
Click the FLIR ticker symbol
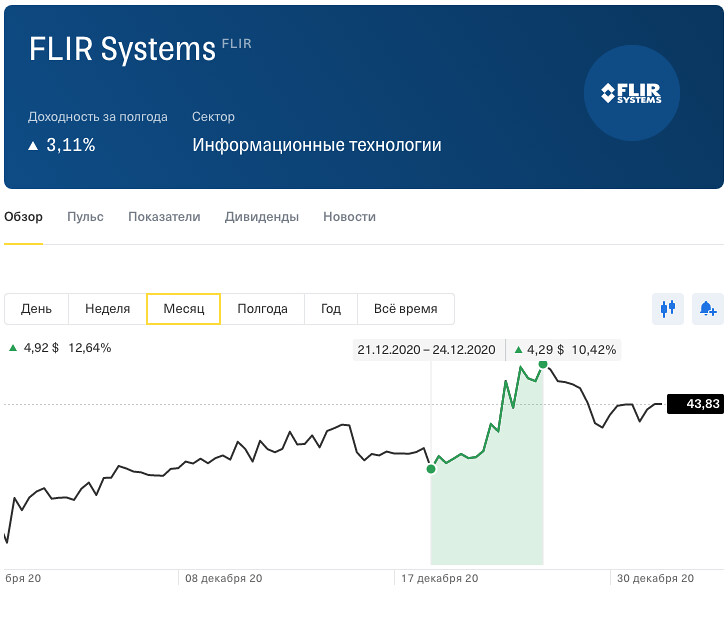[237, 44]
